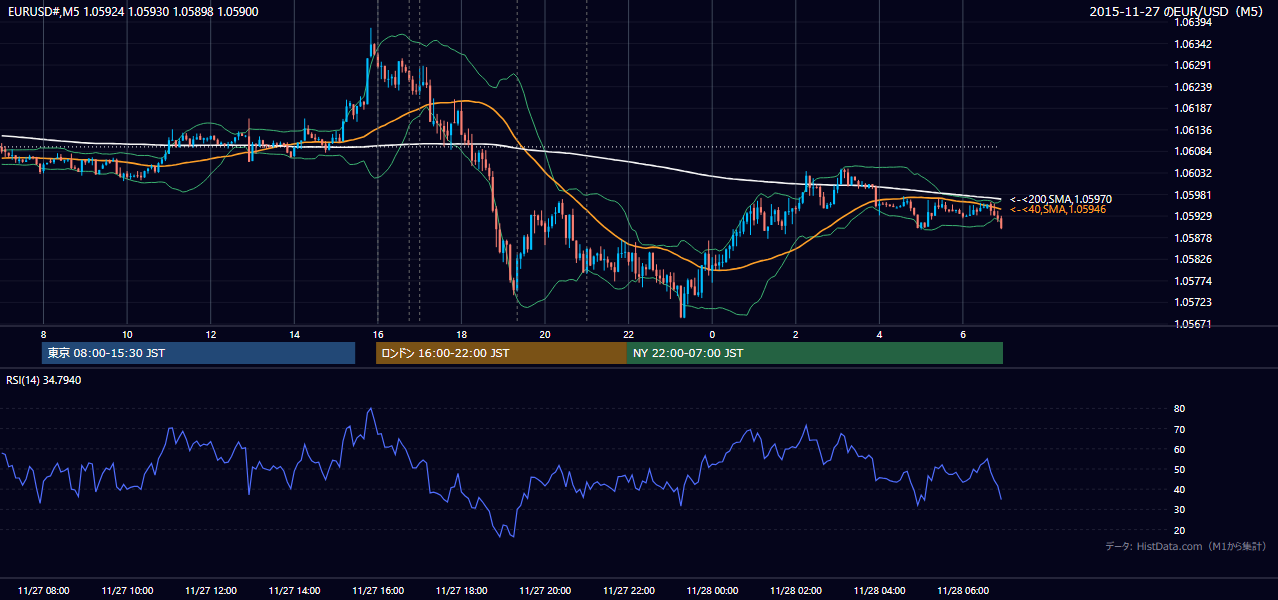Image resolution: width=1278 pixels, height=600 pixels.
Task: Select the '2015-11-27 のEUR/USD (M5)' chart title
Action: 1178,11
